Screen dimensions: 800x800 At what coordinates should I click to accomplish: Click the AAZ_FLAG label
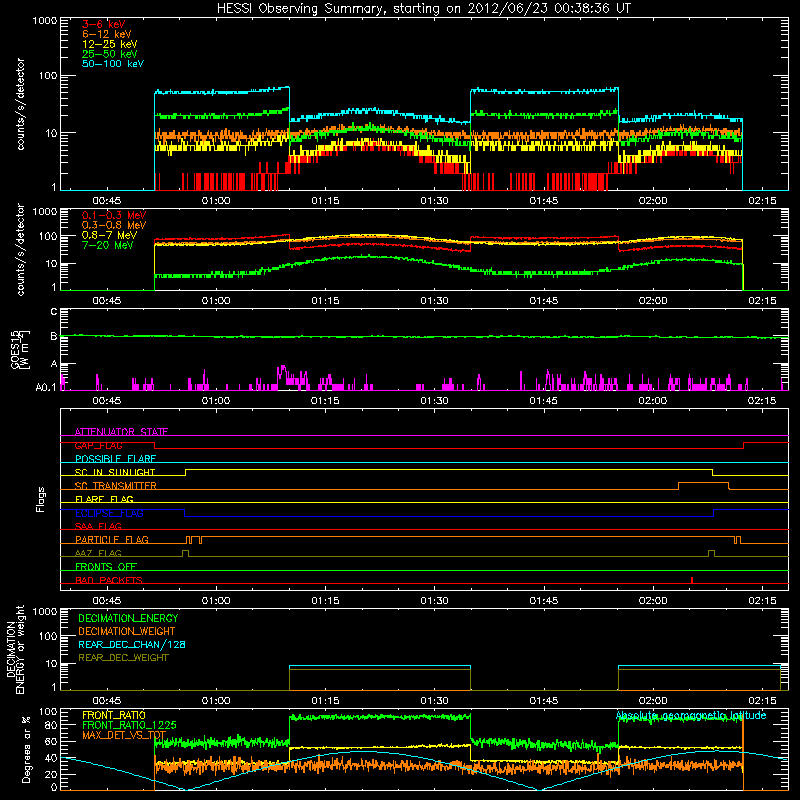coord(98,553)
